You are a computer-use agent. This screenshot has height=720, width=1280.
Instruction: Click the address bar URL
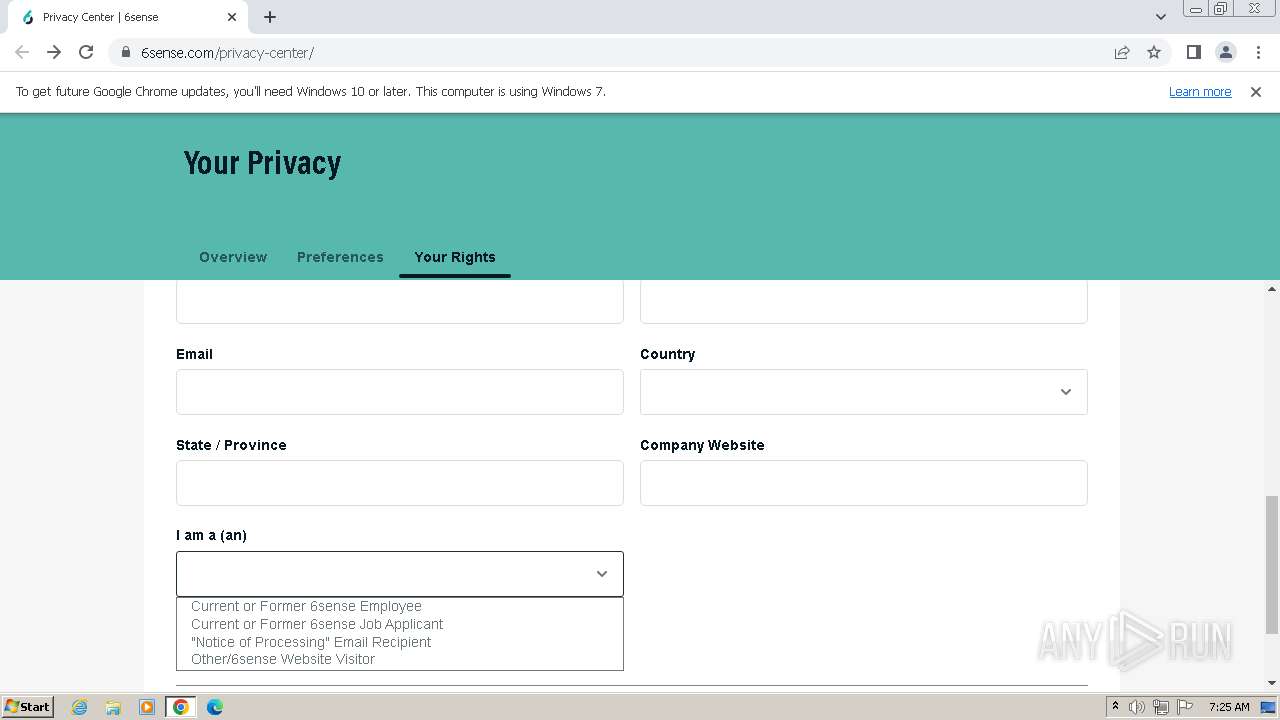pyautogui.click(x=227, y=52)
